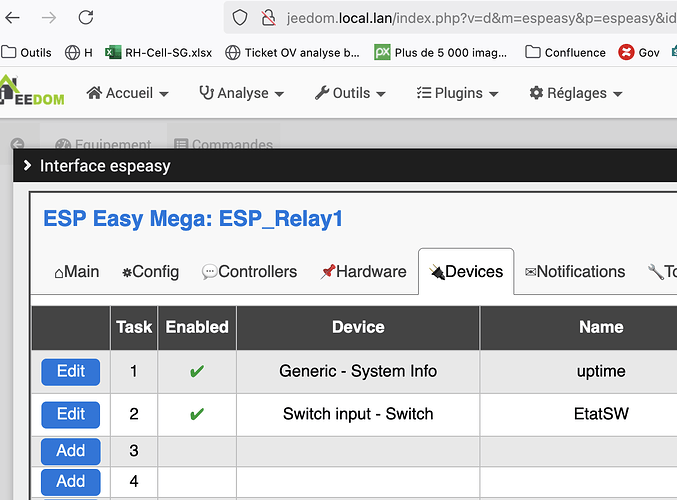Open the Confluence bookmarks folder

[565, 53]
